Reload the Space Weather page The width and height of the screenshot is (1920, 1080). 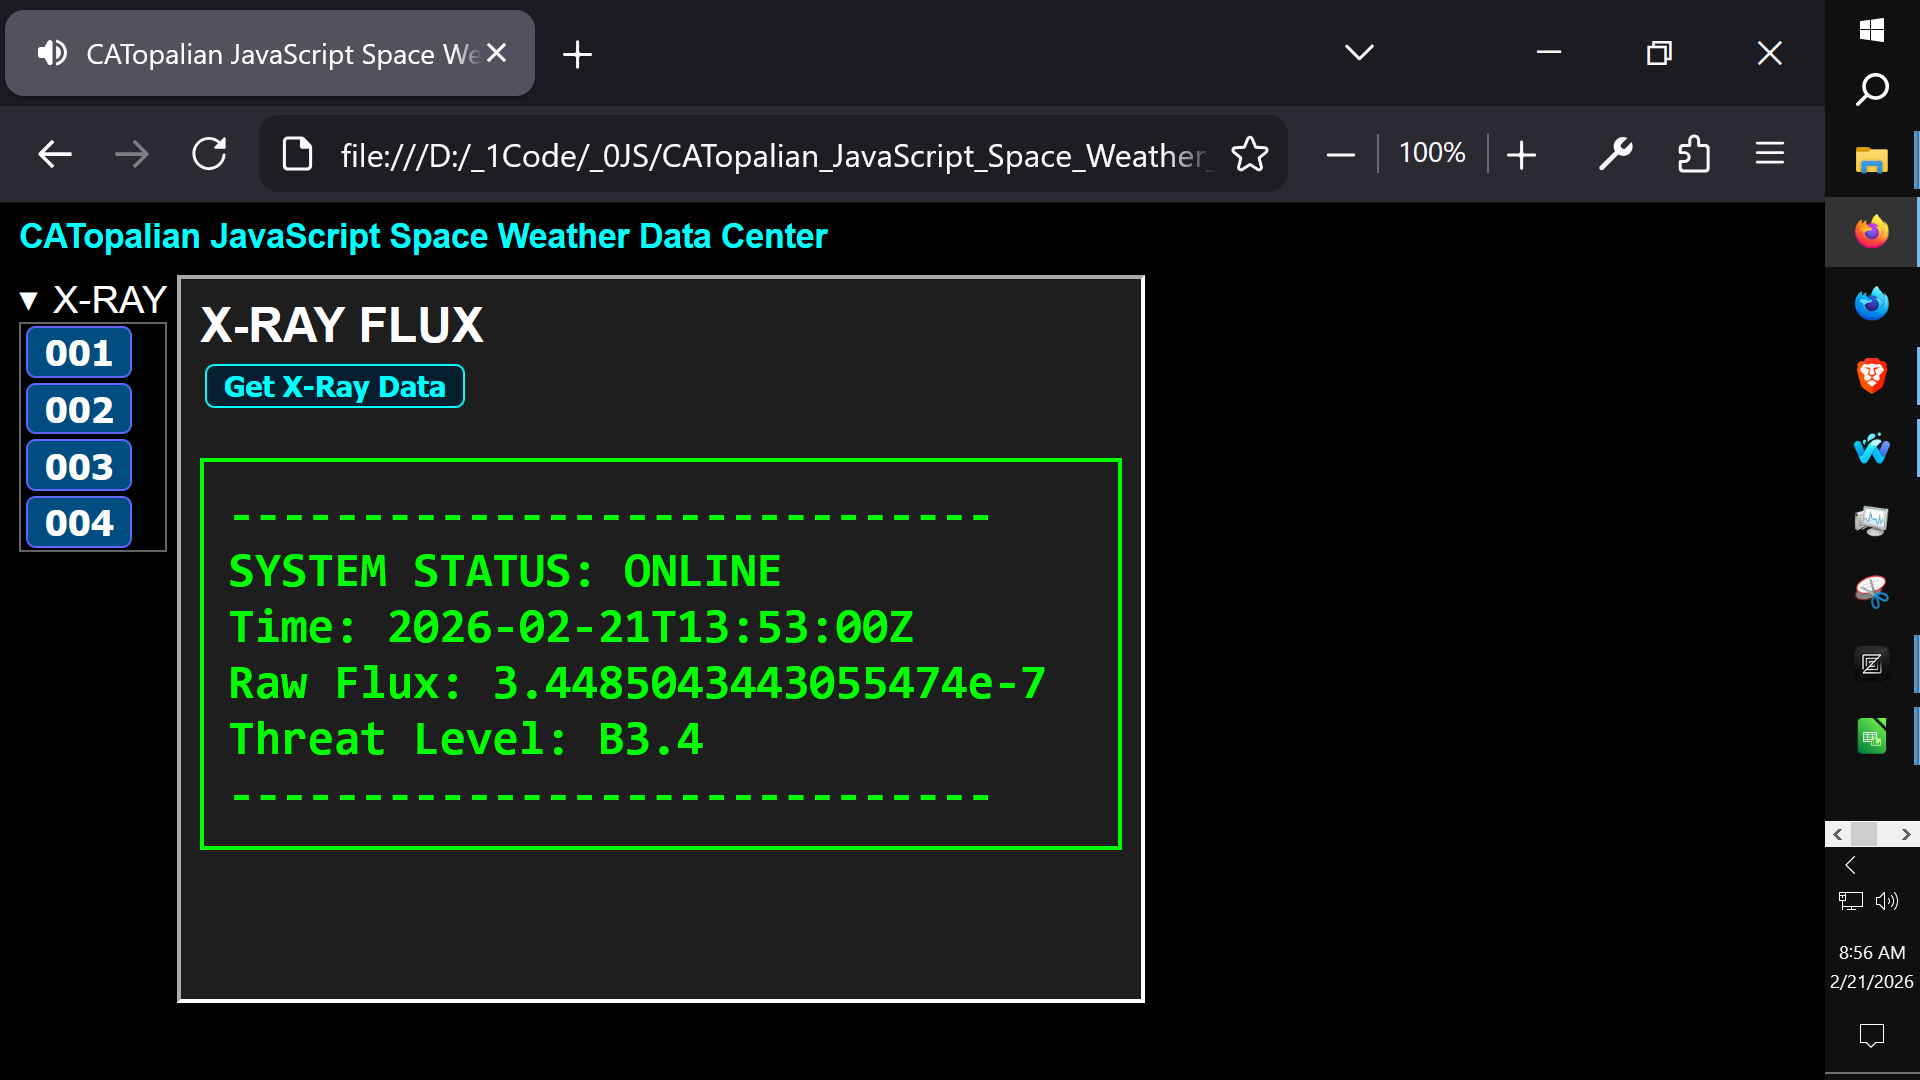209,153
